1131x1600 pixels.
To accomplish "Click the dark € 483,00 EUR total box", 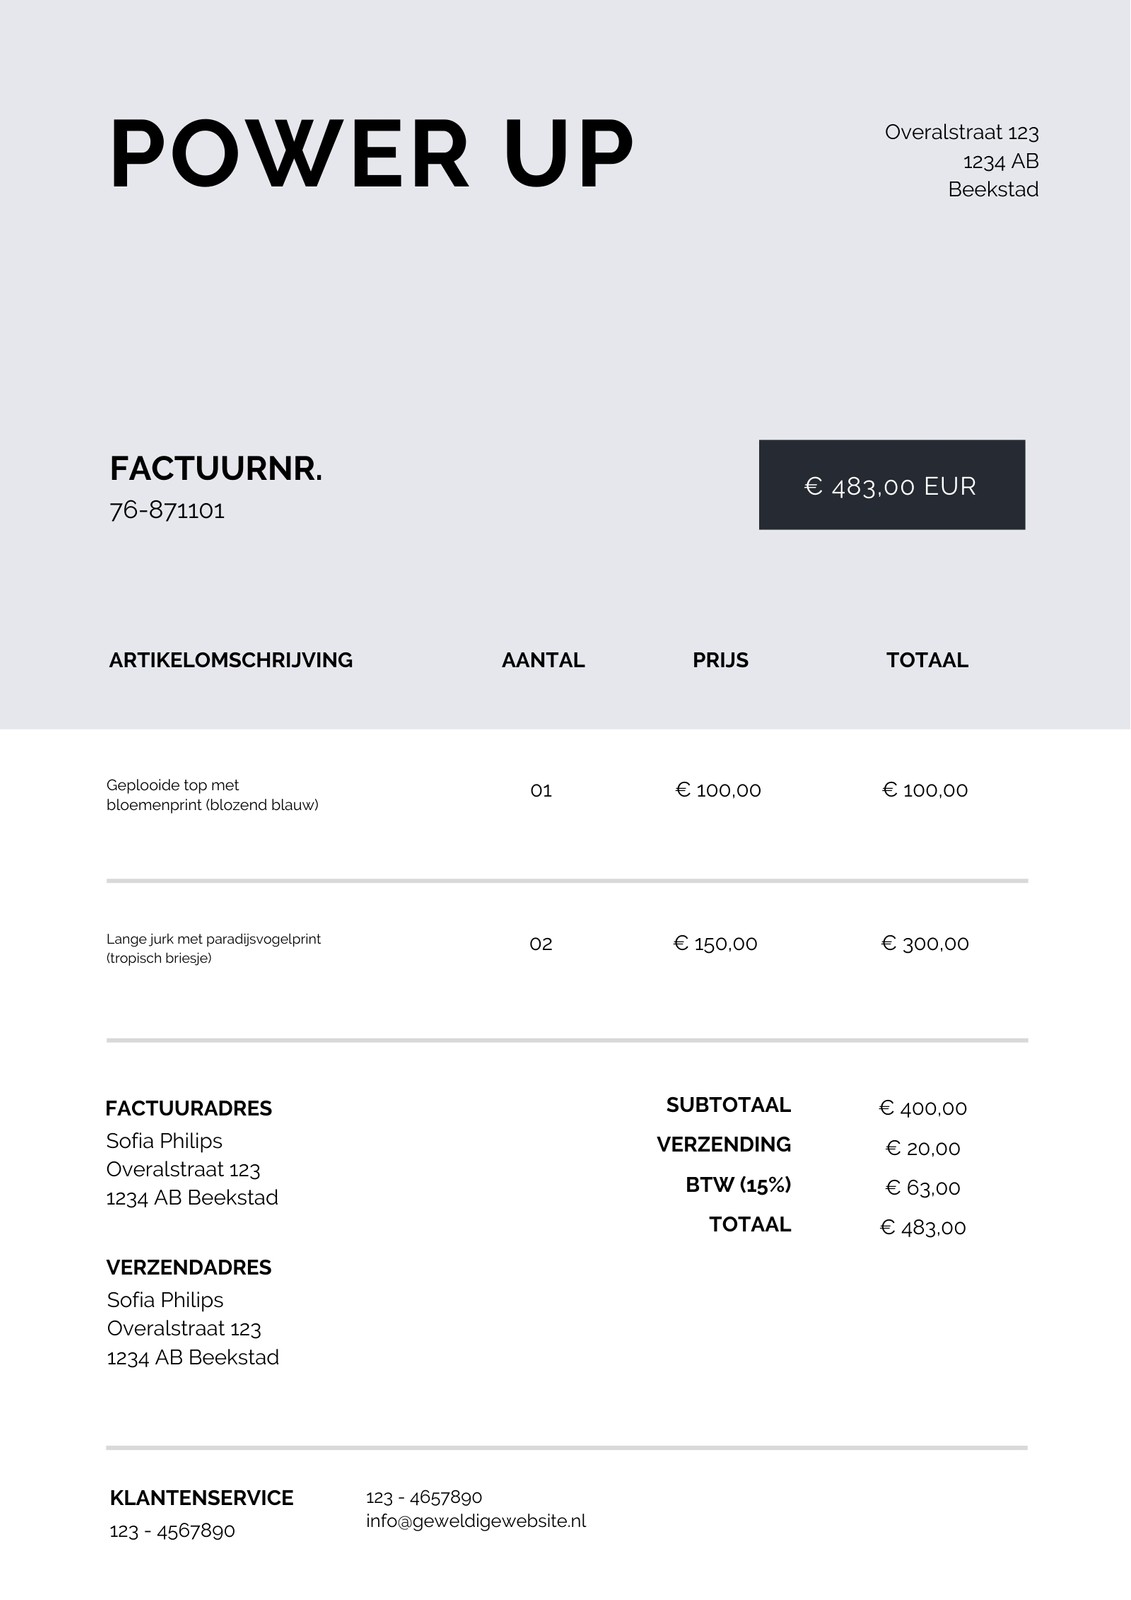I will [x=892, y=485].
